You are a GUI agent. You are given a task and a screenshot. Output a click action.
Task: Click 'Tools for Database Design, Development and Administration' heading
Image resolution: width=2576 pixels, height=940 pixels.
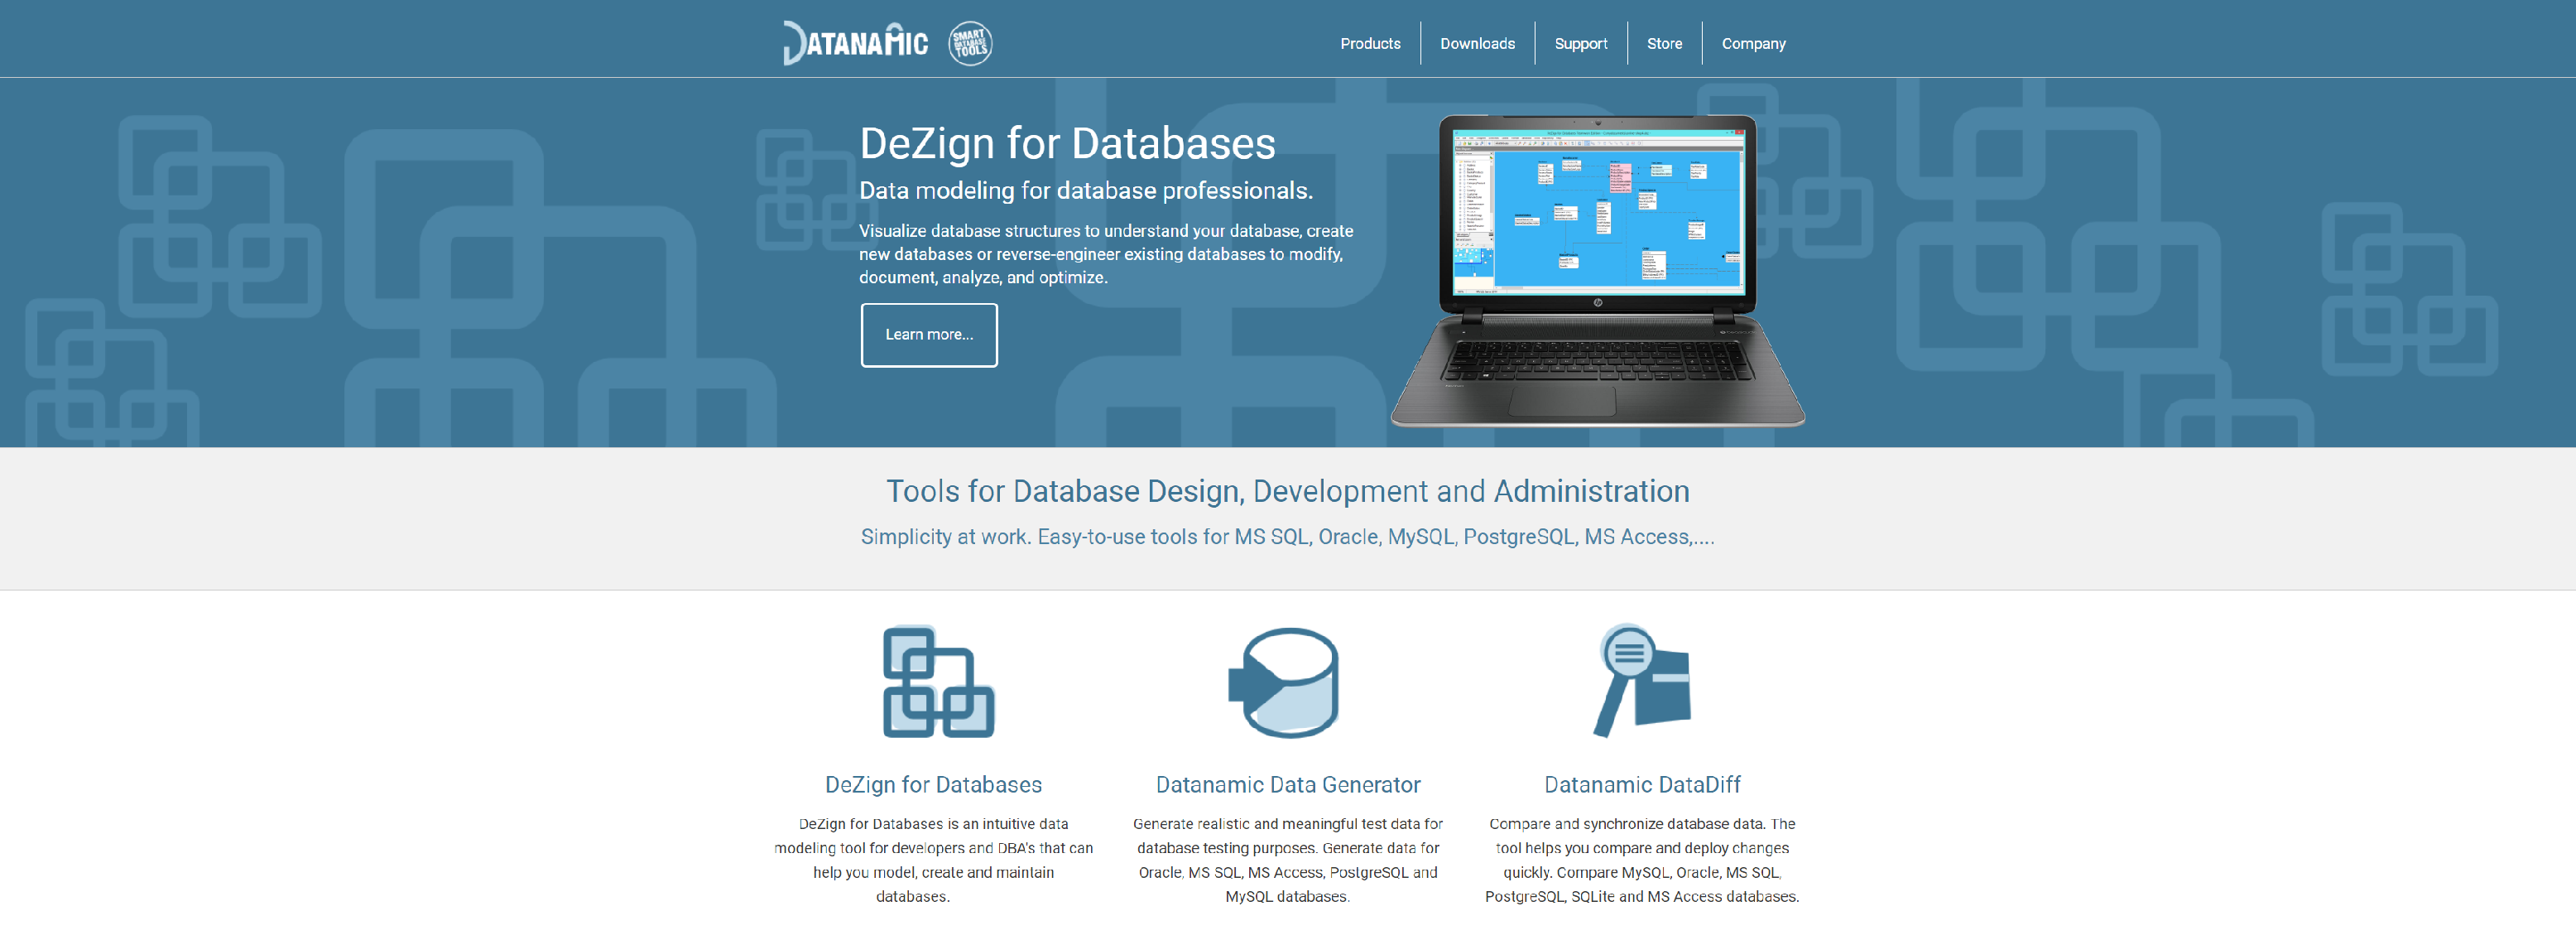click(1288, 491)
